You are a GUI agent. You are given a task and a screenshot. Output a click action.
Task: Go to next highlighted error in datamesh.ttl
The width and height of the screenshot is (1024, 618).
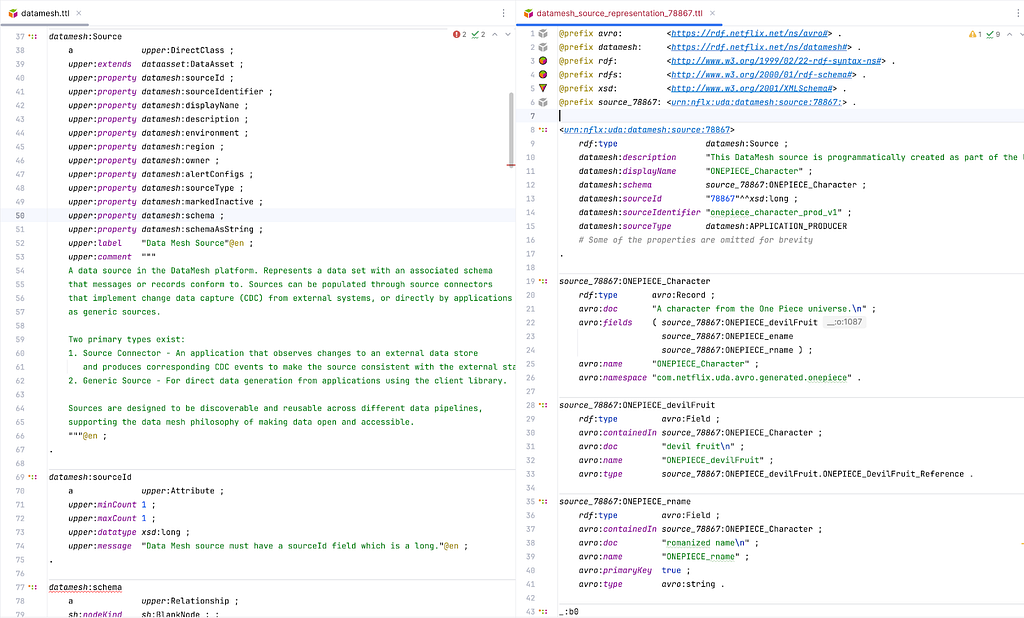pos(507,35)
